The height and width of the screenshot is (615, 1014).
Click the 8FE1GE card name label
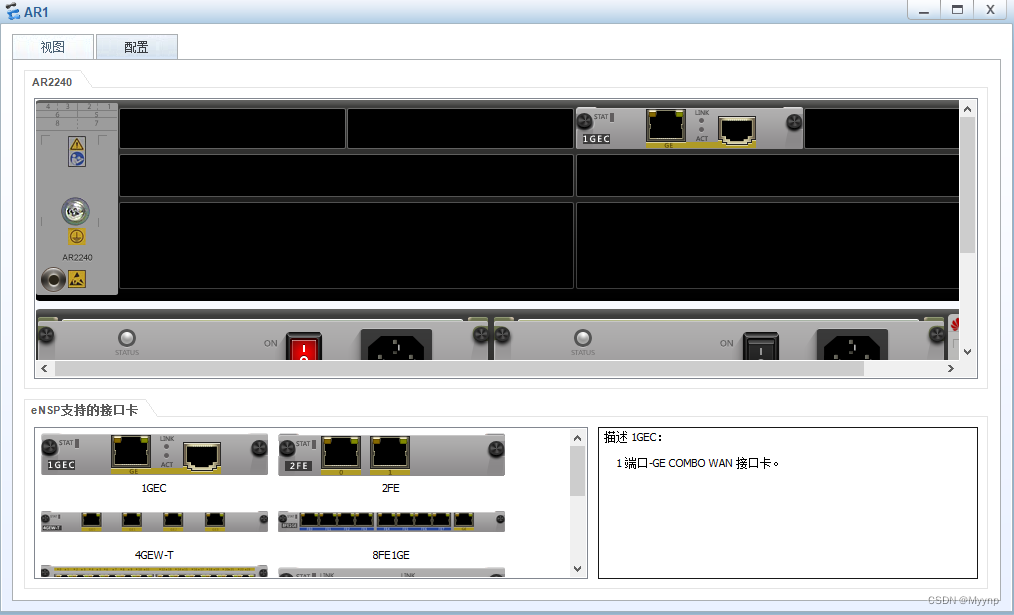point(391,555)
